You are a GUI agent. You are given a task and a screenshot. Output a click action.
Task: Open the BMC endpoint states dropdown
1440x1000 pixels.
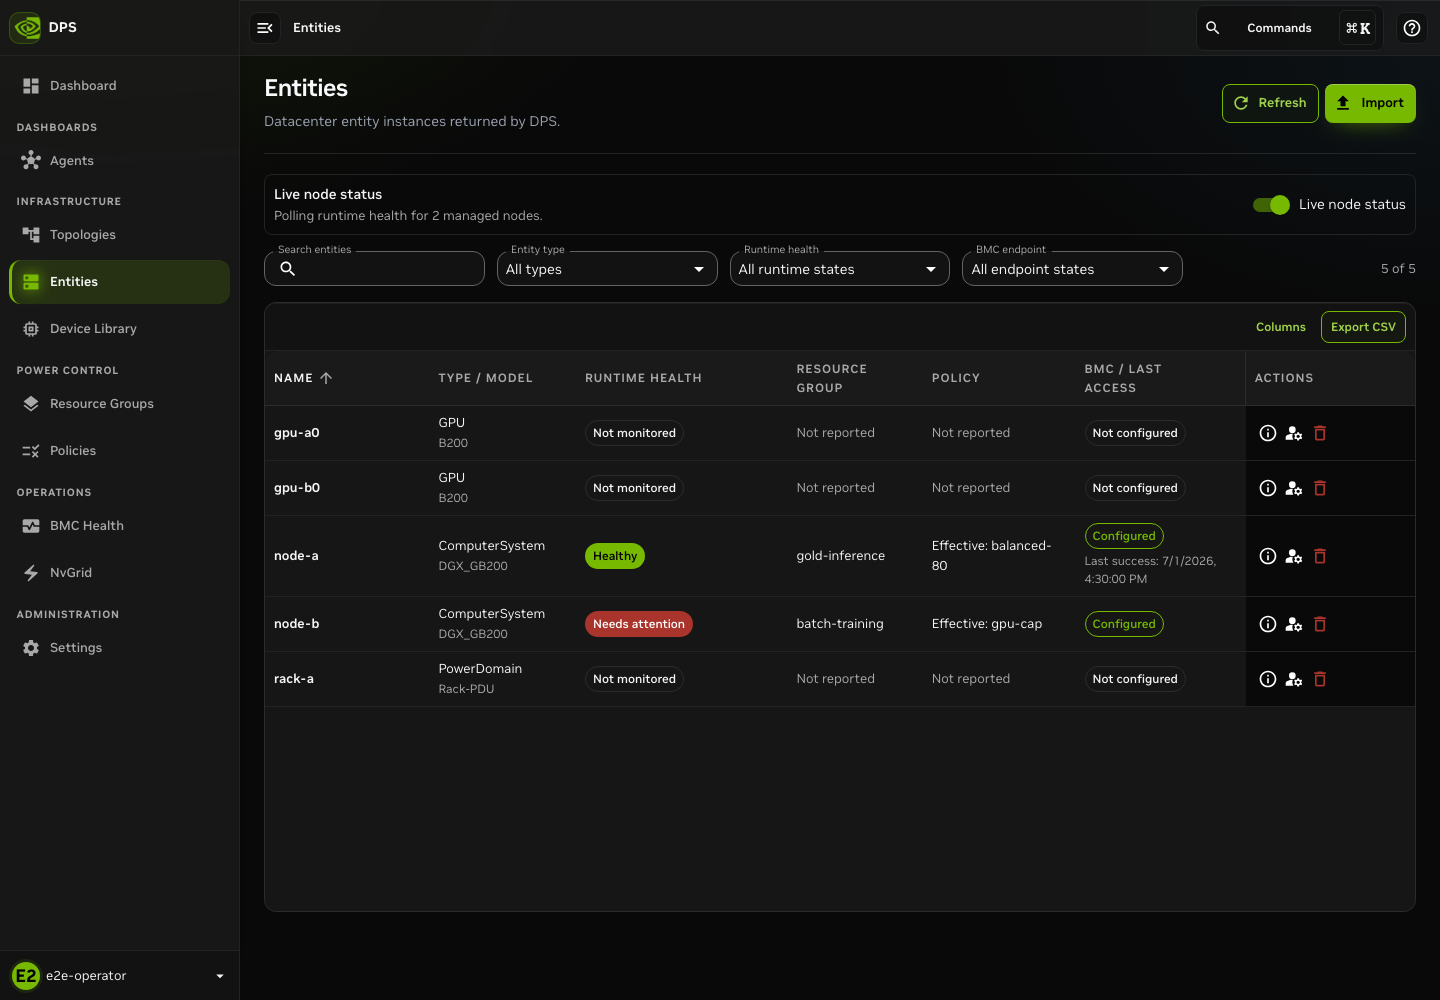click(1072, 269)
